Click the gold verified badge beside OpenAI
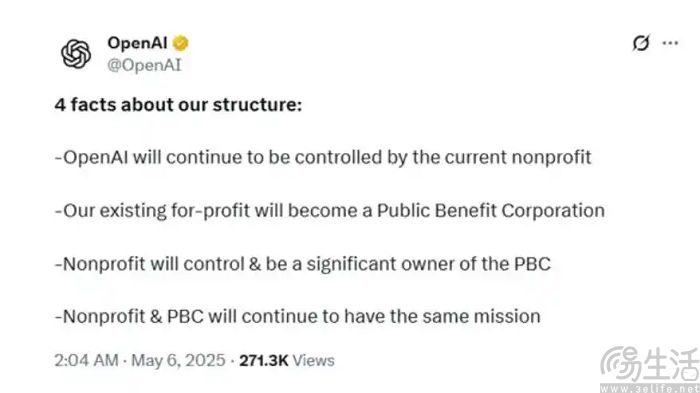 click(x=180, y=43)
